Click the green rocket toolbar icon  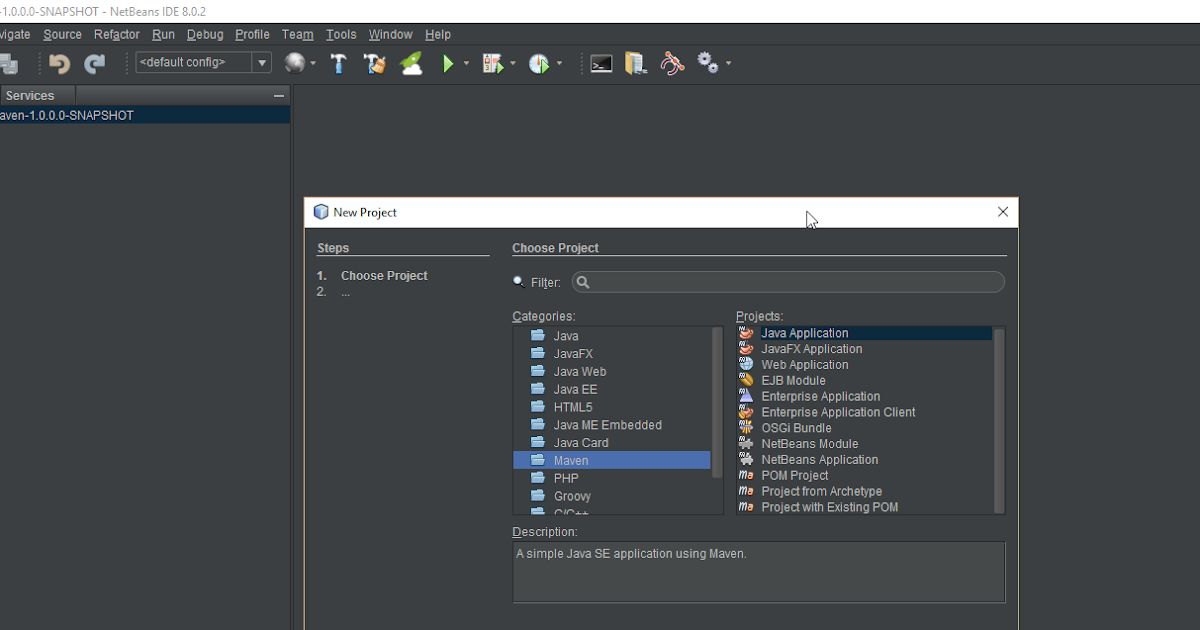pos(411,63)
